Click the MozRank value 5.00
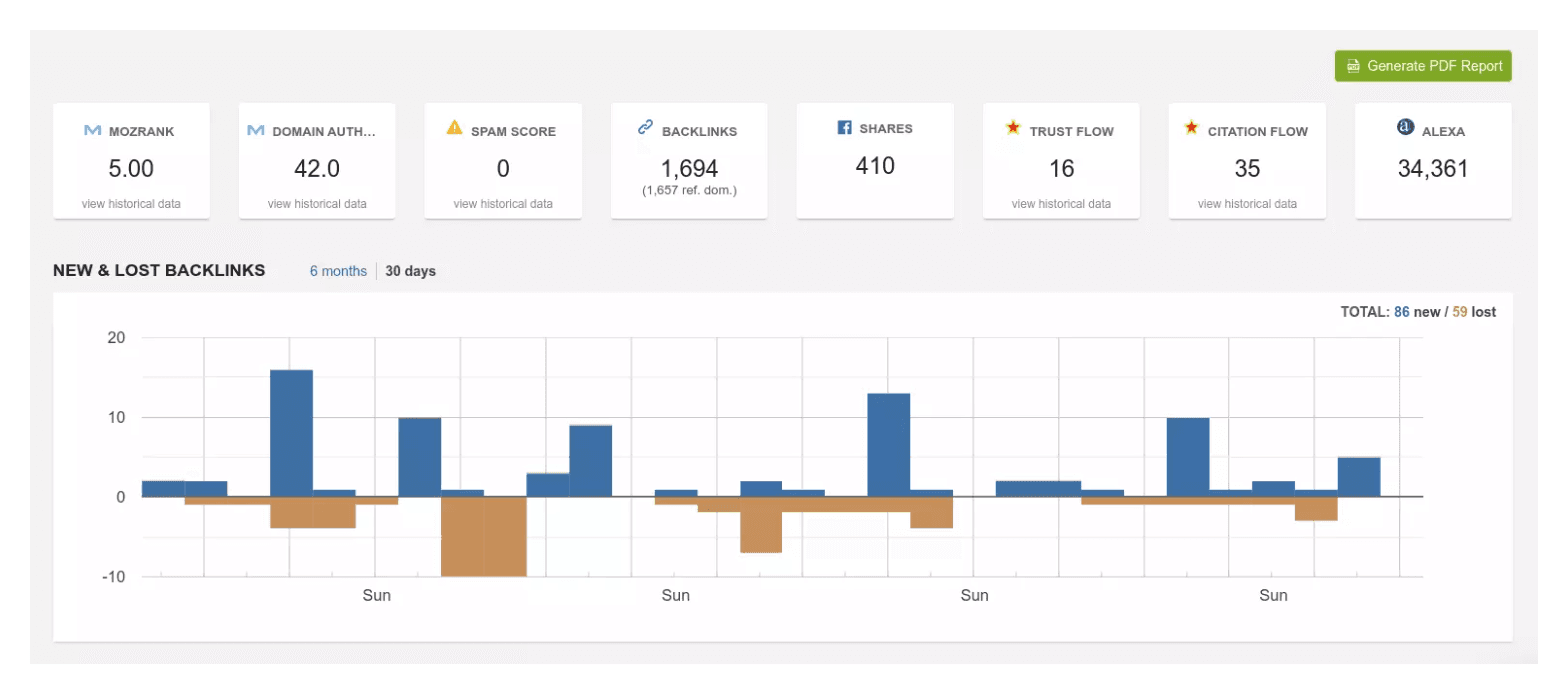The width and height of the screenshot is (1568, 694). [x=131, y=169]
